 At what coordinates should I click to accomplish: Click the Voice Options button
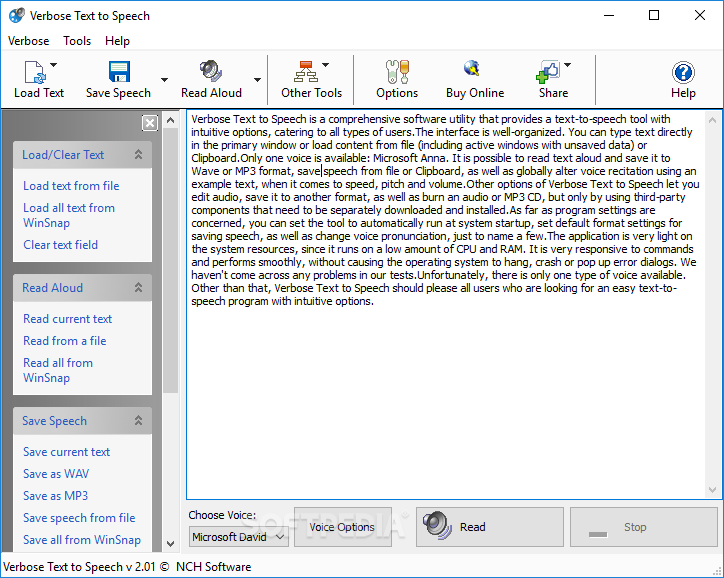coord(342,527)
